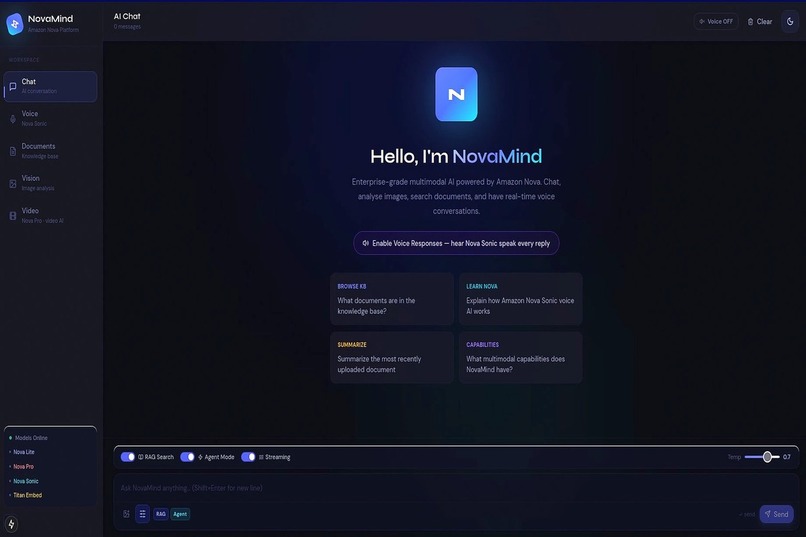Toggle the Agent Mode switch
The image size is (806, 537).
pos(187,457)
